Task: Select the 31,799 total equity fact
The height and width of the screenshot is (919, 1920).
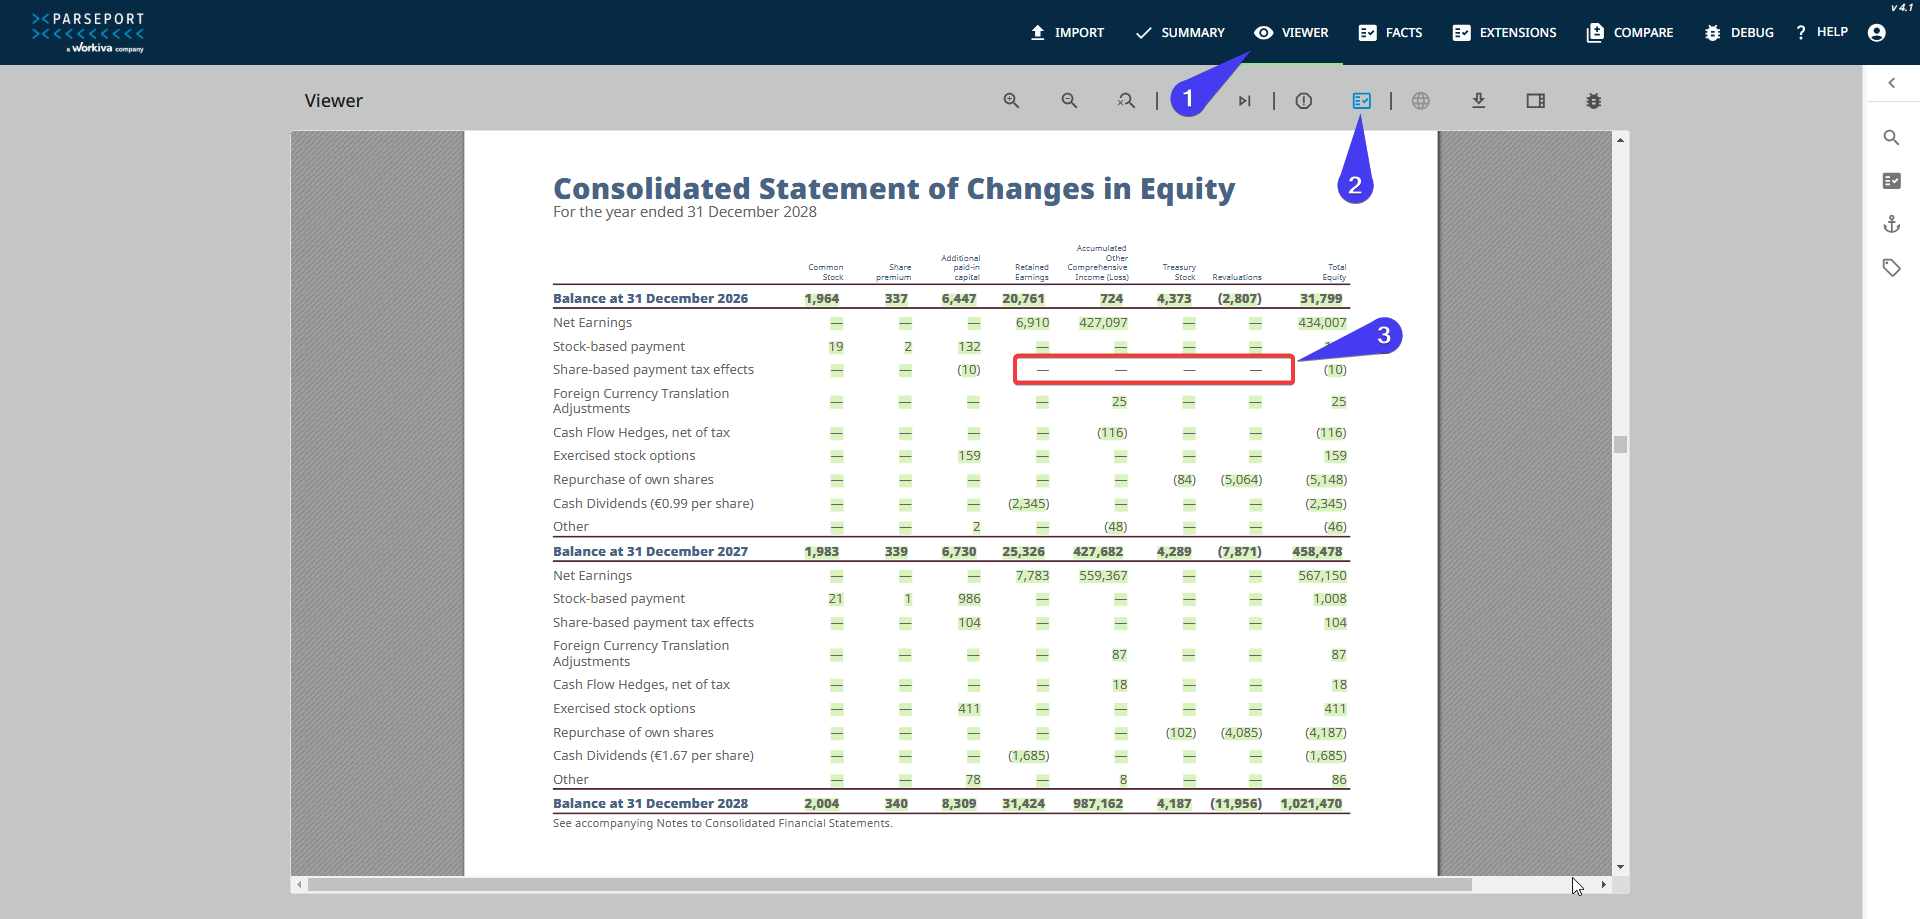Action: point(1321,299)
